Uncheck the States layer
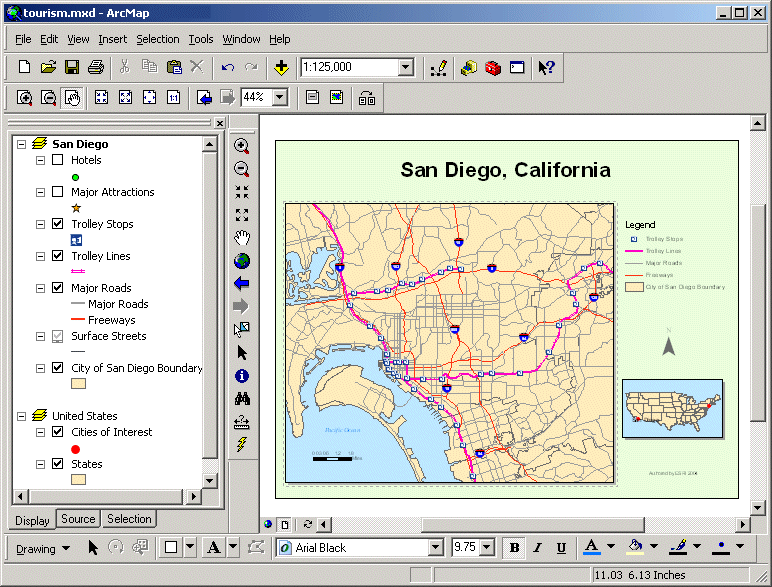The image size is (772, 587). pos(58,464)
